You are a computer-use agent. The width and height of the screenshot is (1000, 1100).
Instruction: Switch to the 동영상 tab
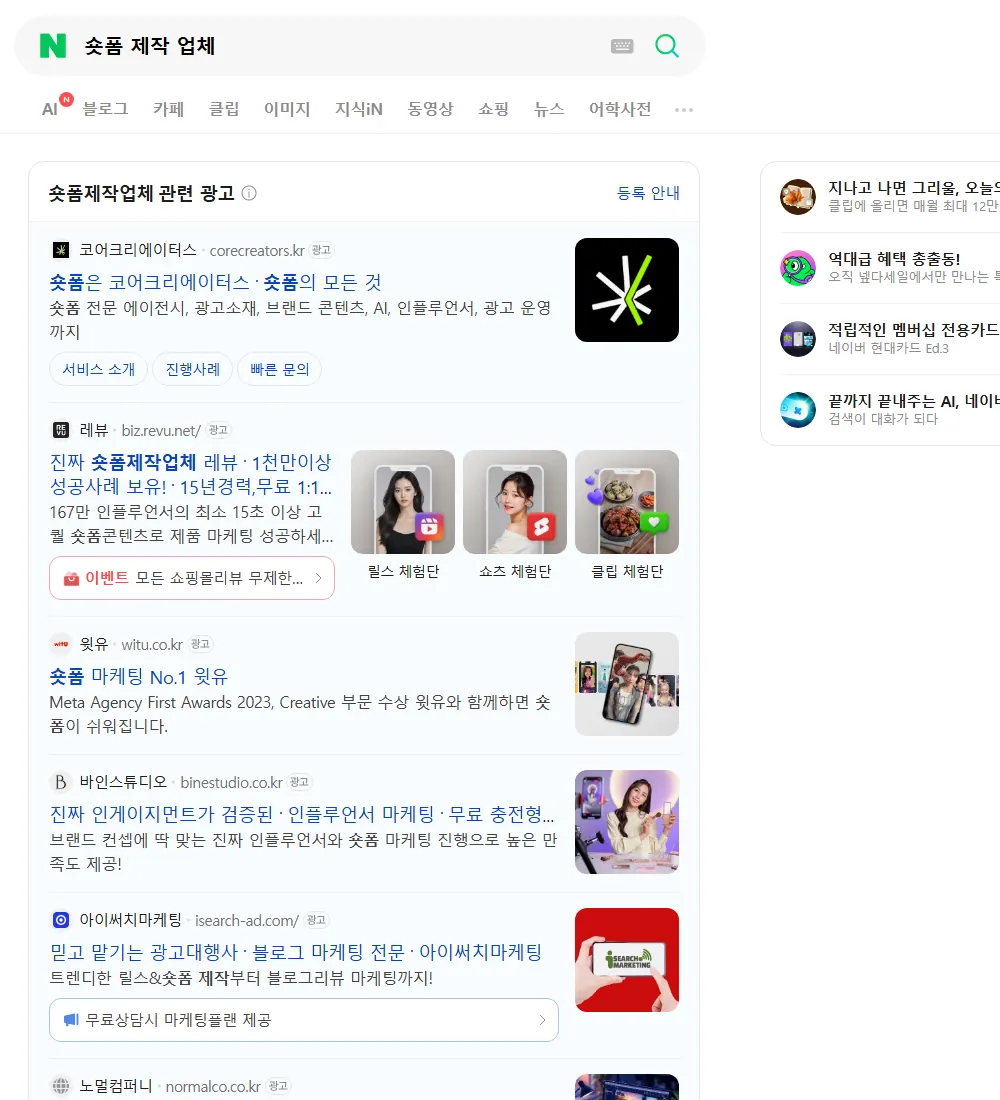(430, 109)
